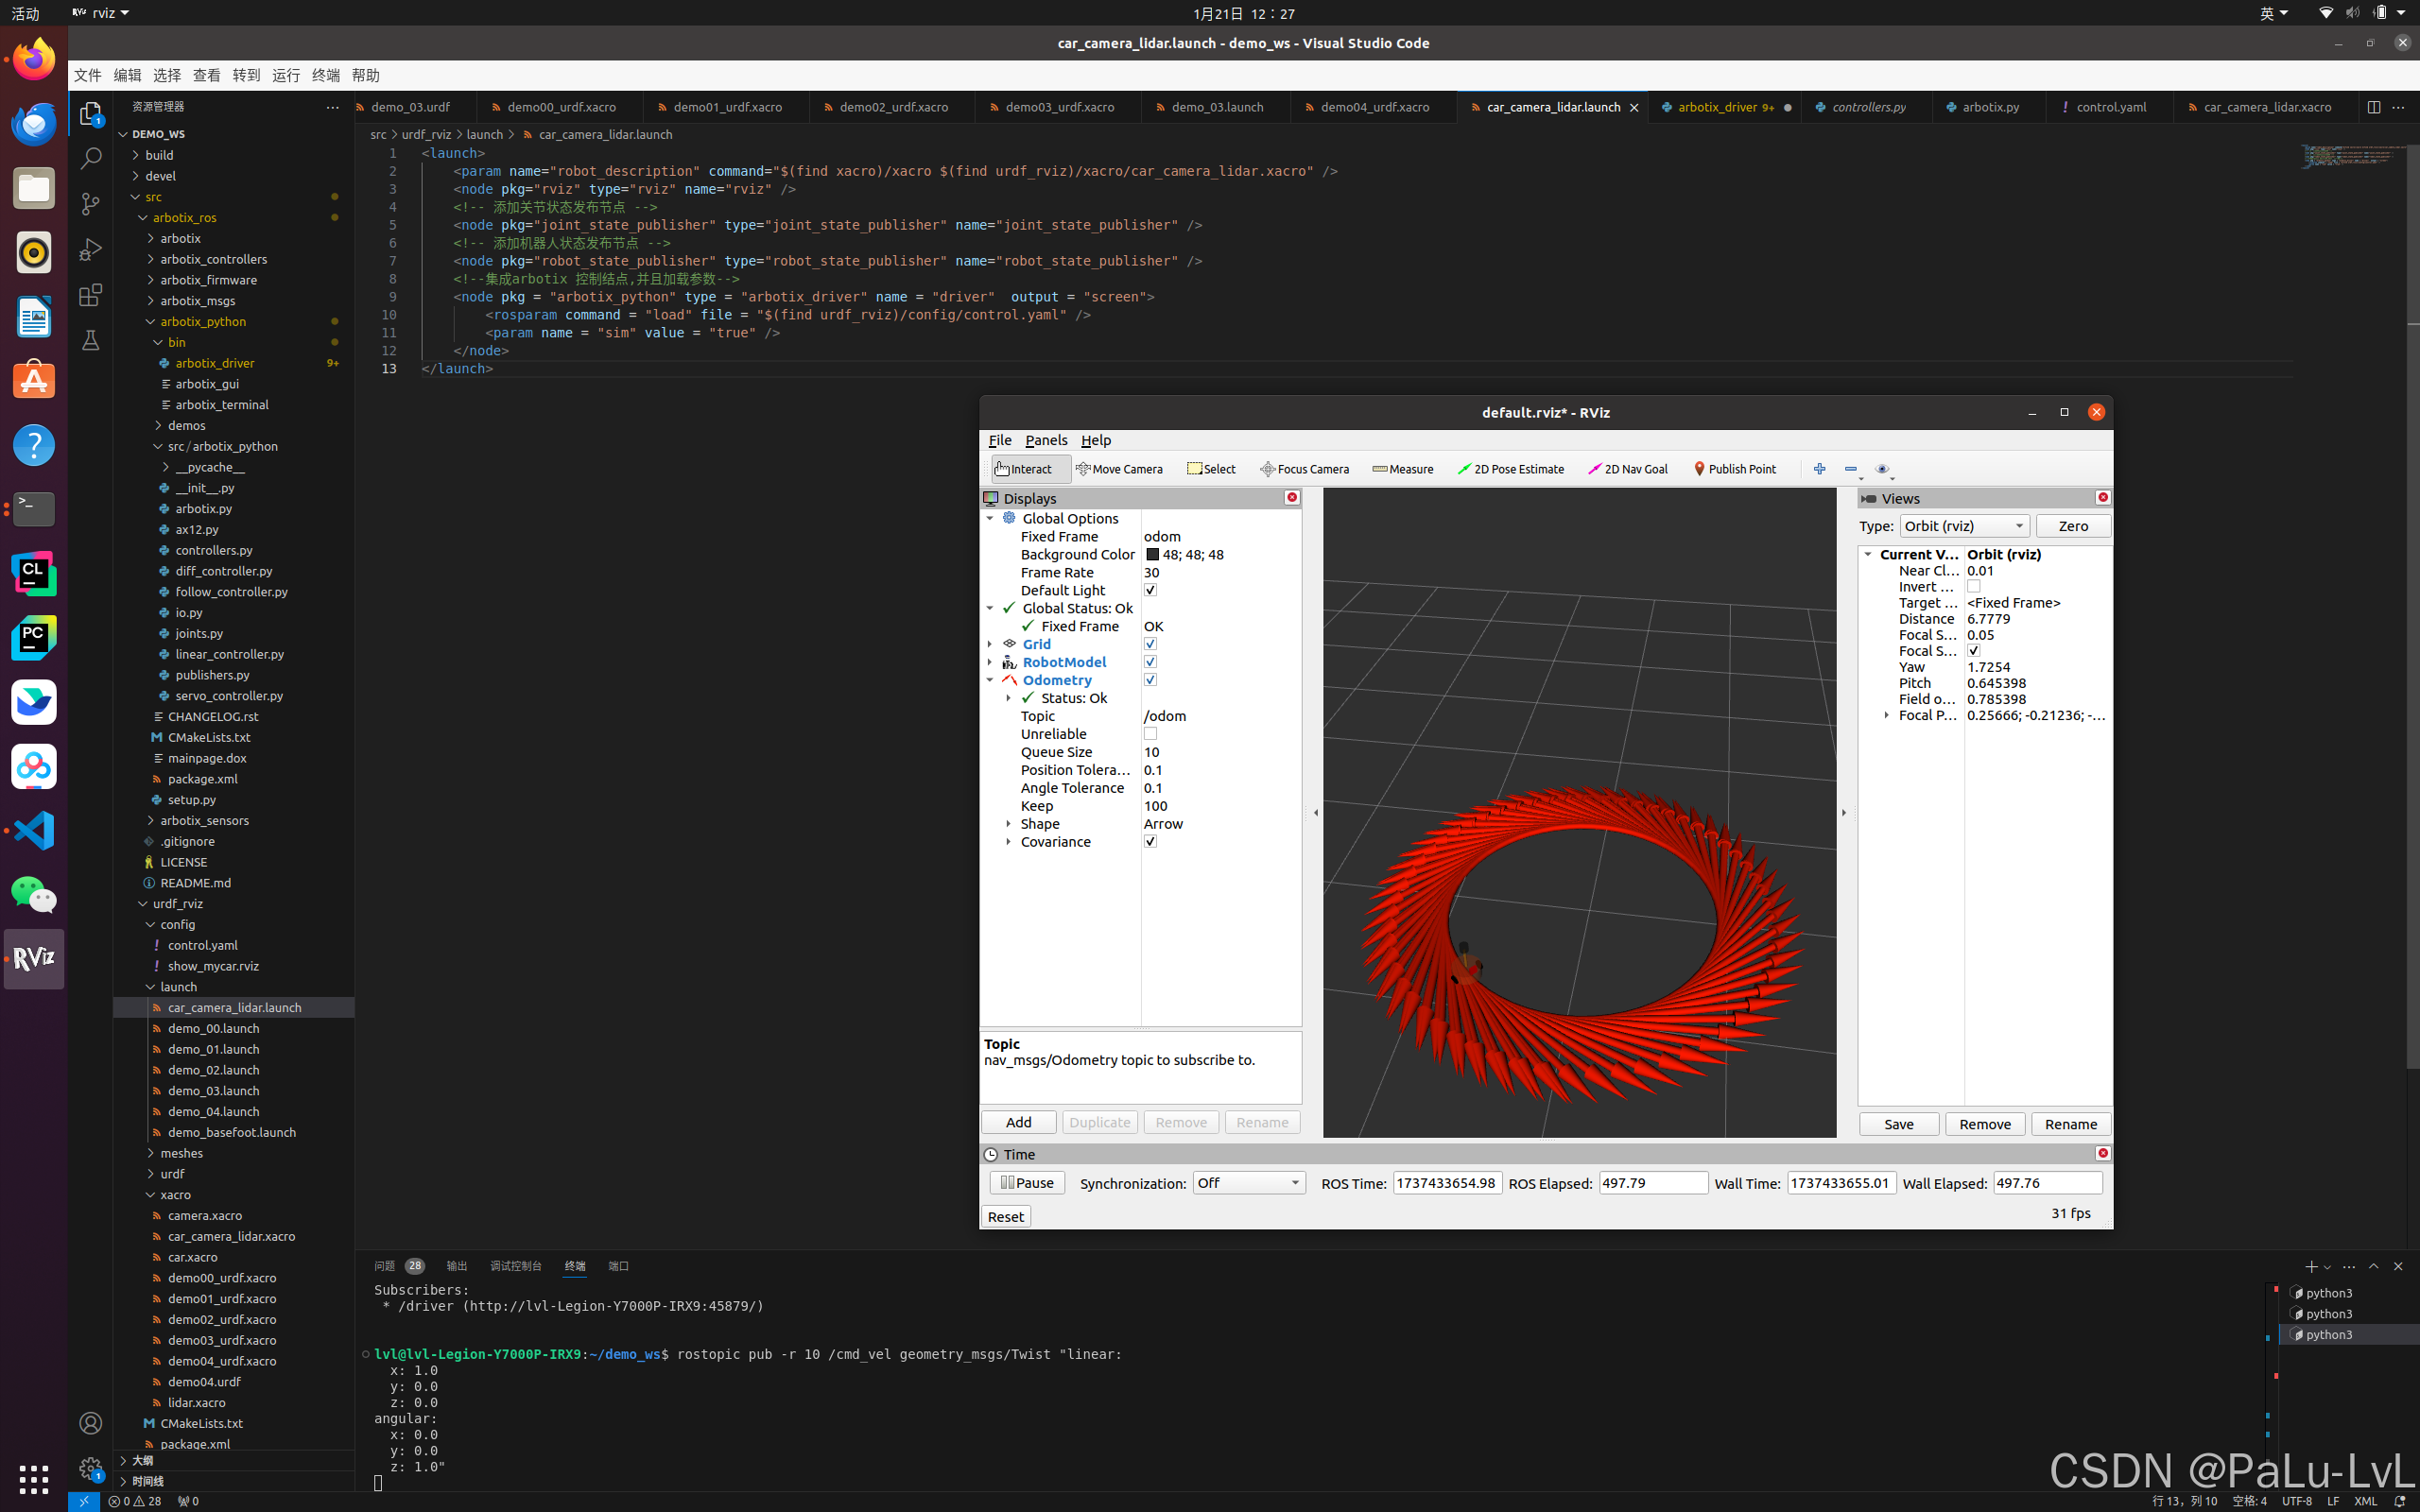Open the Synchronization dropdown set to Off
Image resolution: width=2420 pixels, height=1512 pixels.
(1248, 1183)
